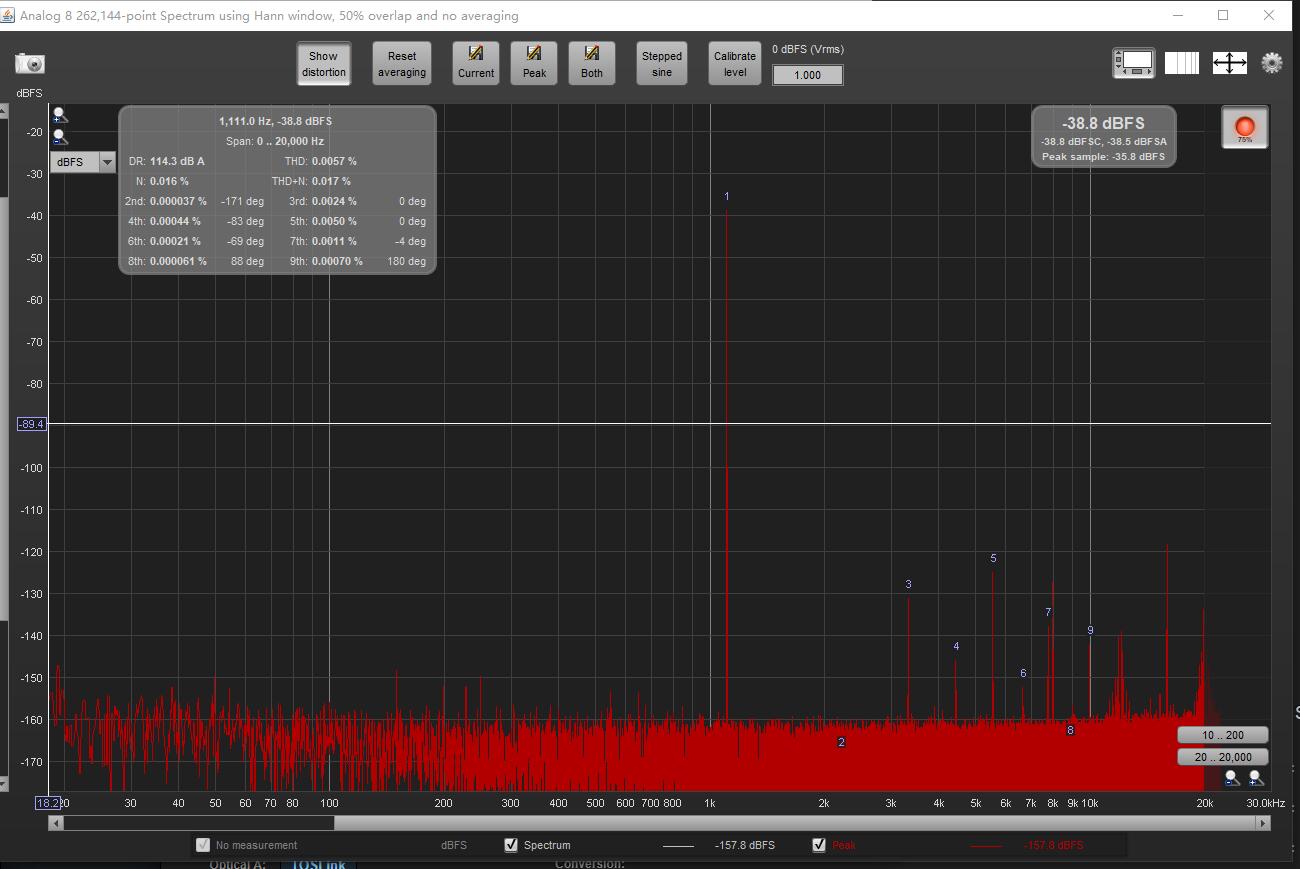Click the Peak -157.8 dBFS legend value
The width and height of the screenshot is (1300, 869).
tap(1053, 845)
